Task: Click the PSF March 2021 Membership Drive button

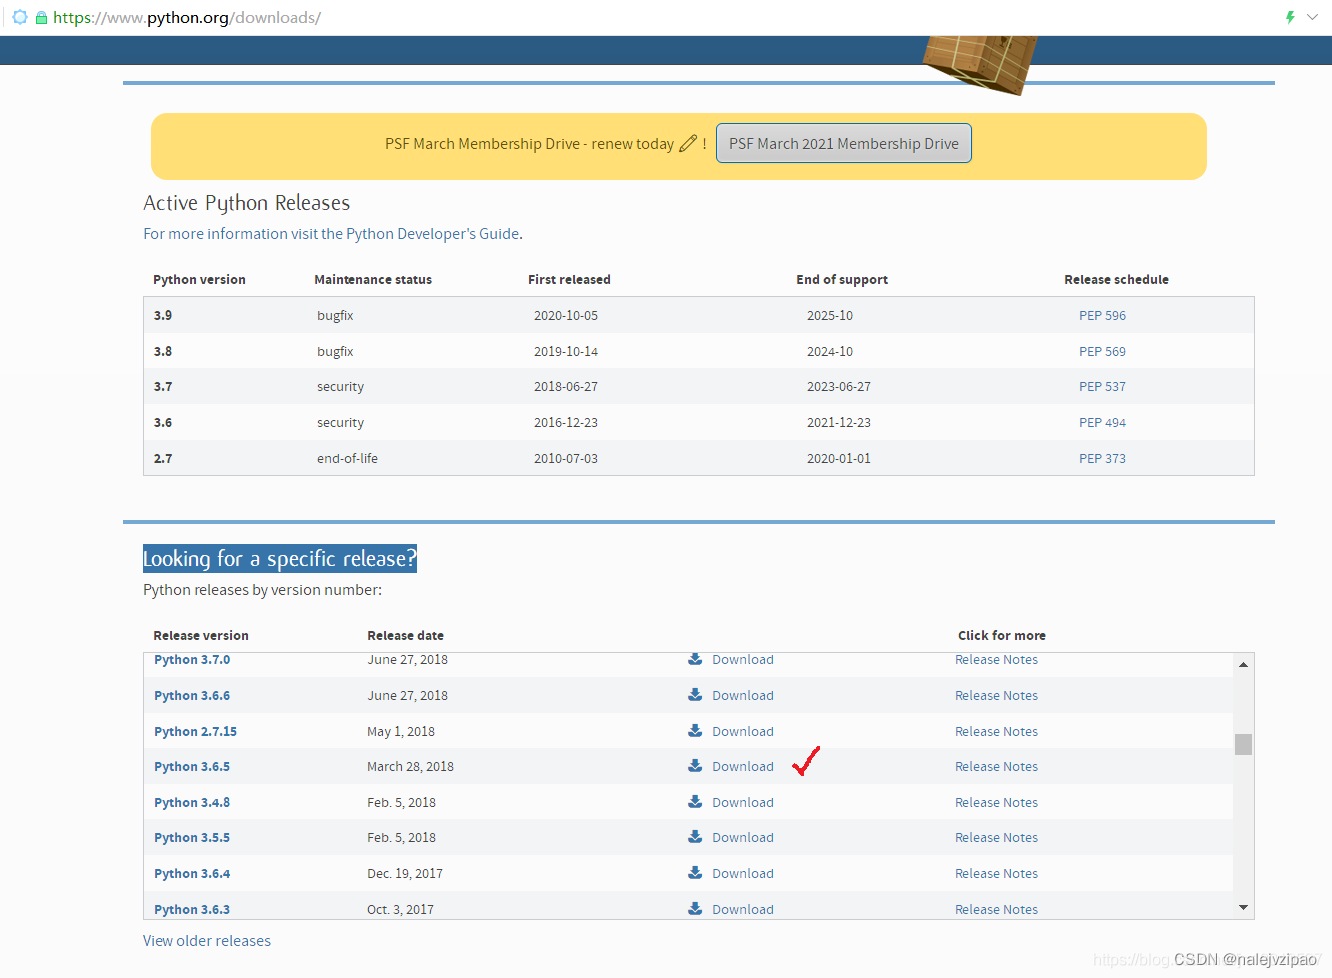Action: [x=844, y=143]
